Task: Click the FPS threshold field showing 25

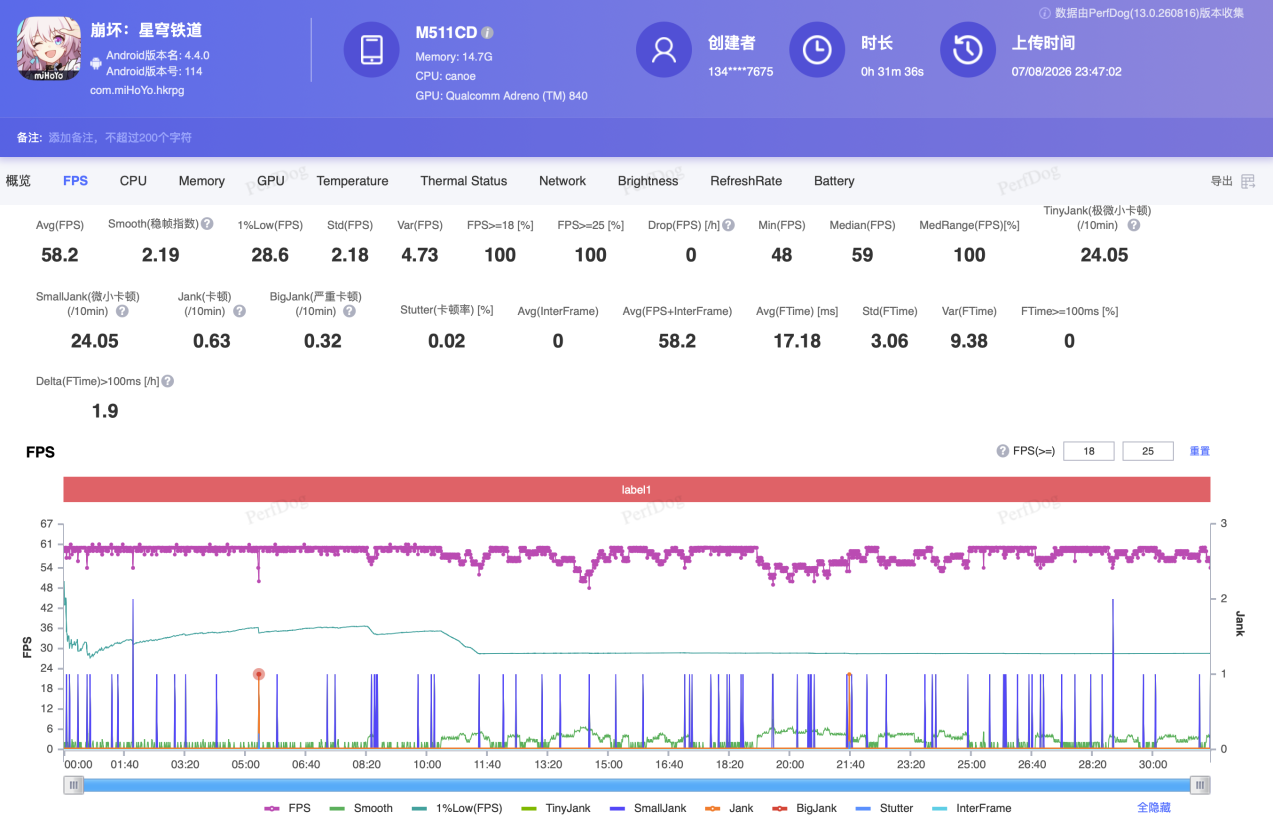Action: (1148, 451)
